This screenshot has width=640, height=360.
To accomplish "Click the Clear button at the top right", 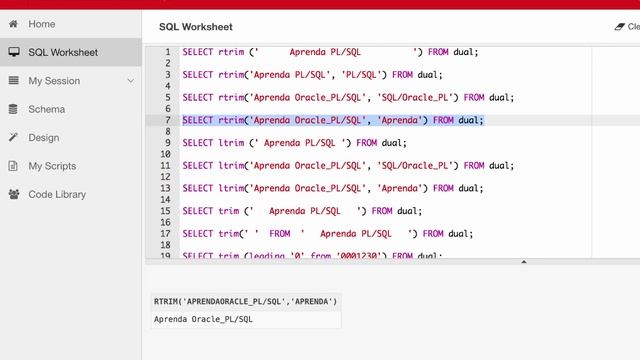I will 627,27.
